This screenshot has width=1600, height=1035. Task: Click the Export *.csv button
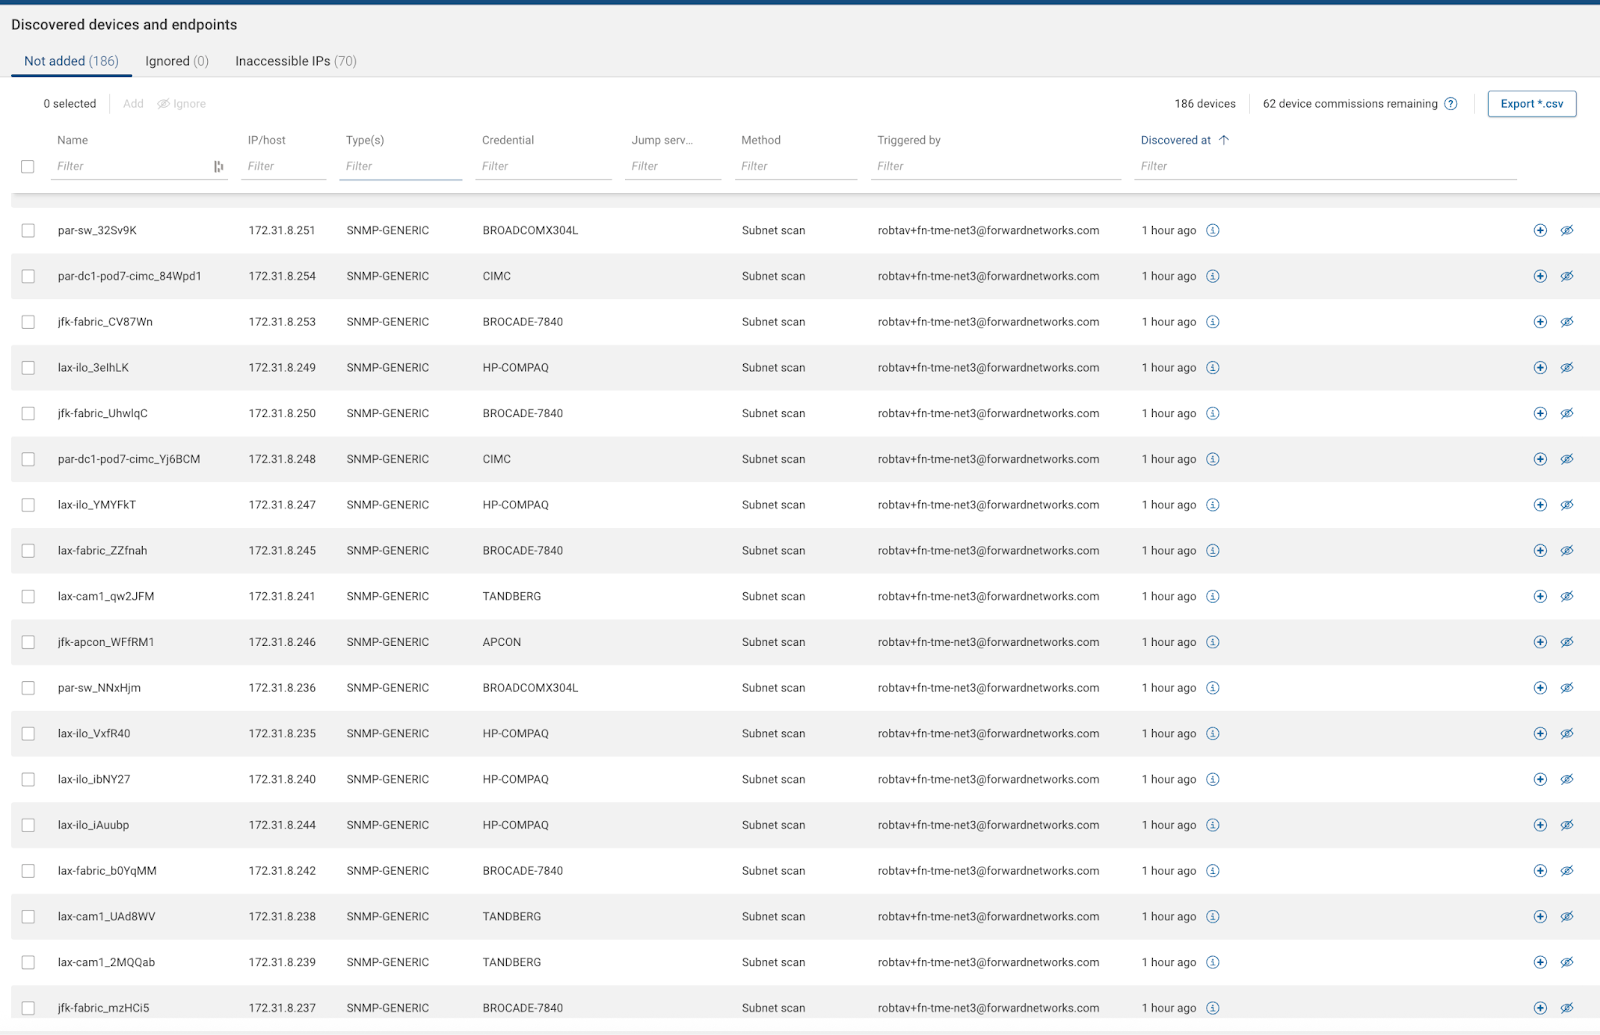point(1532,104)
